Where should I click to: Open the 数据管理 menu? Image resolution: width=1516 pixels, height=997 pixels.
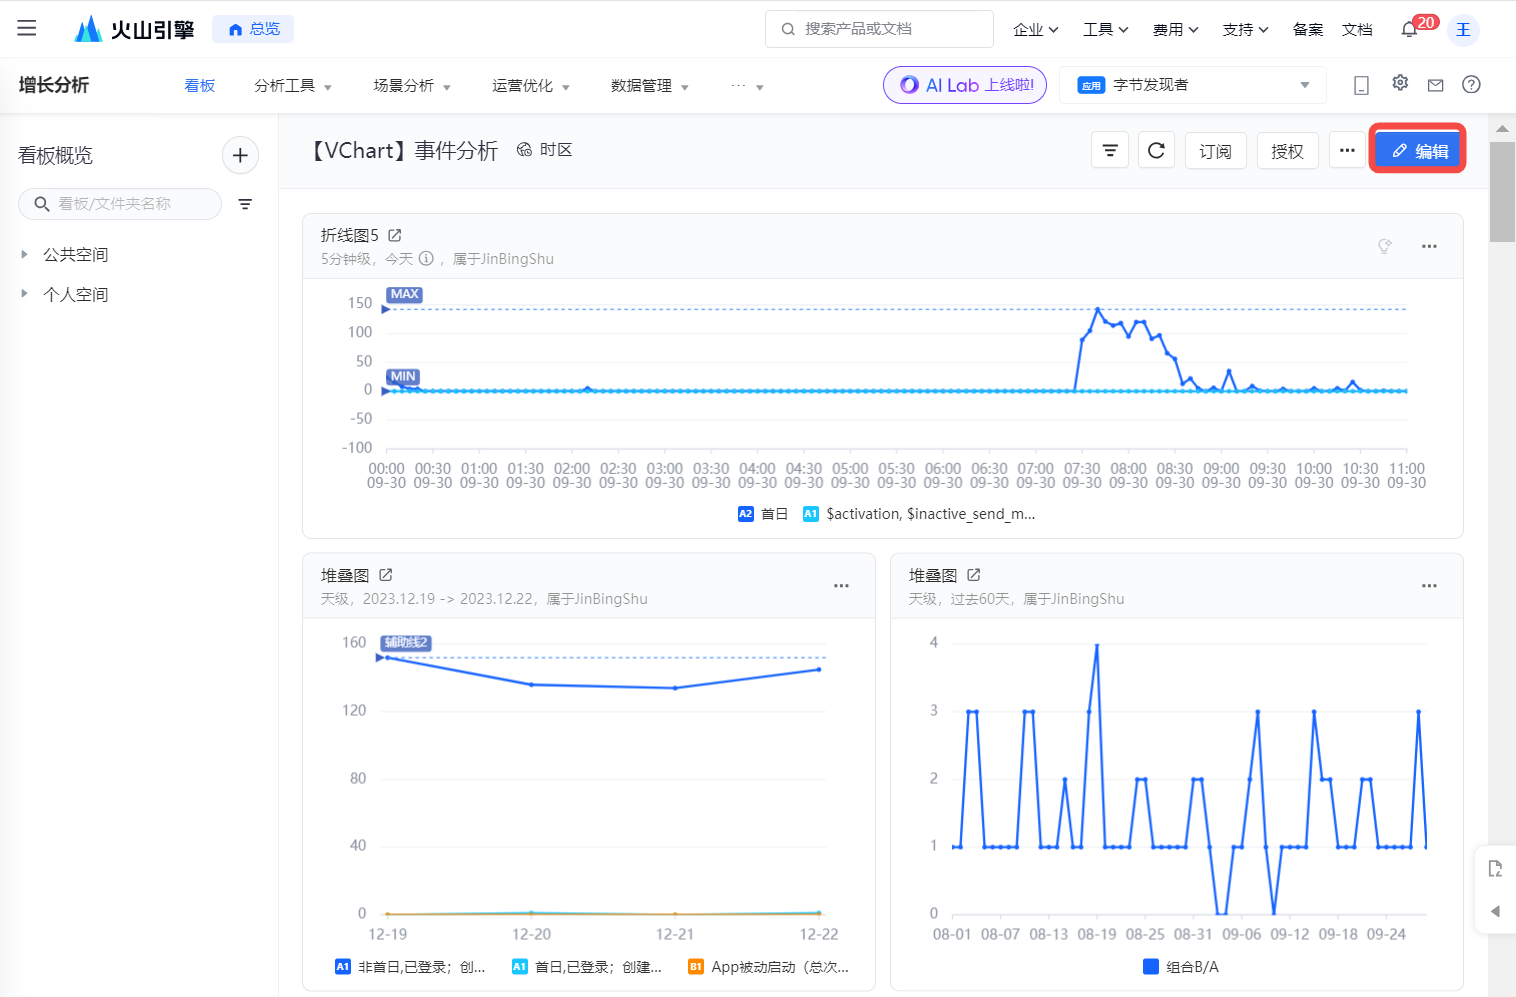point(649,86)
